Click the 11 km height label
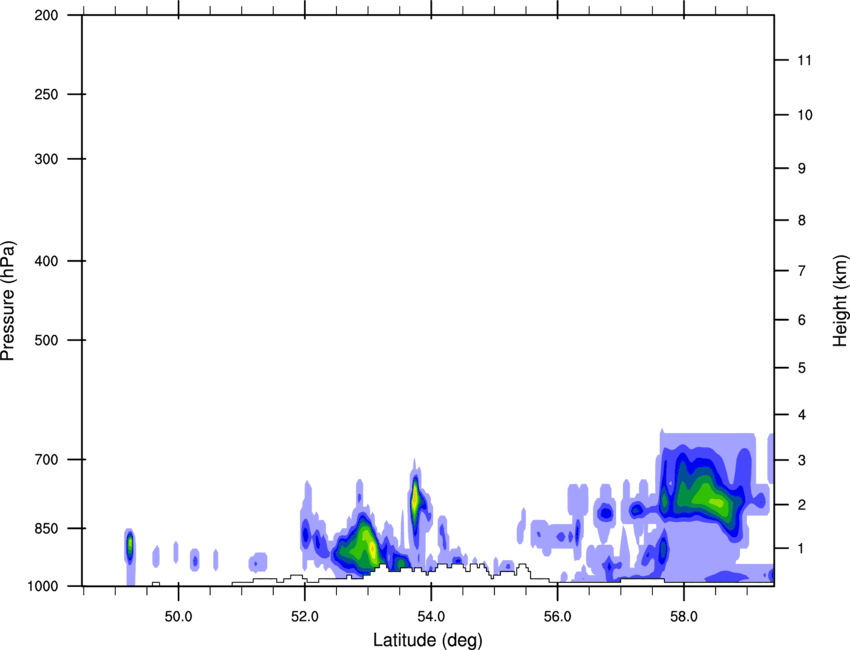 click(804, 60)
